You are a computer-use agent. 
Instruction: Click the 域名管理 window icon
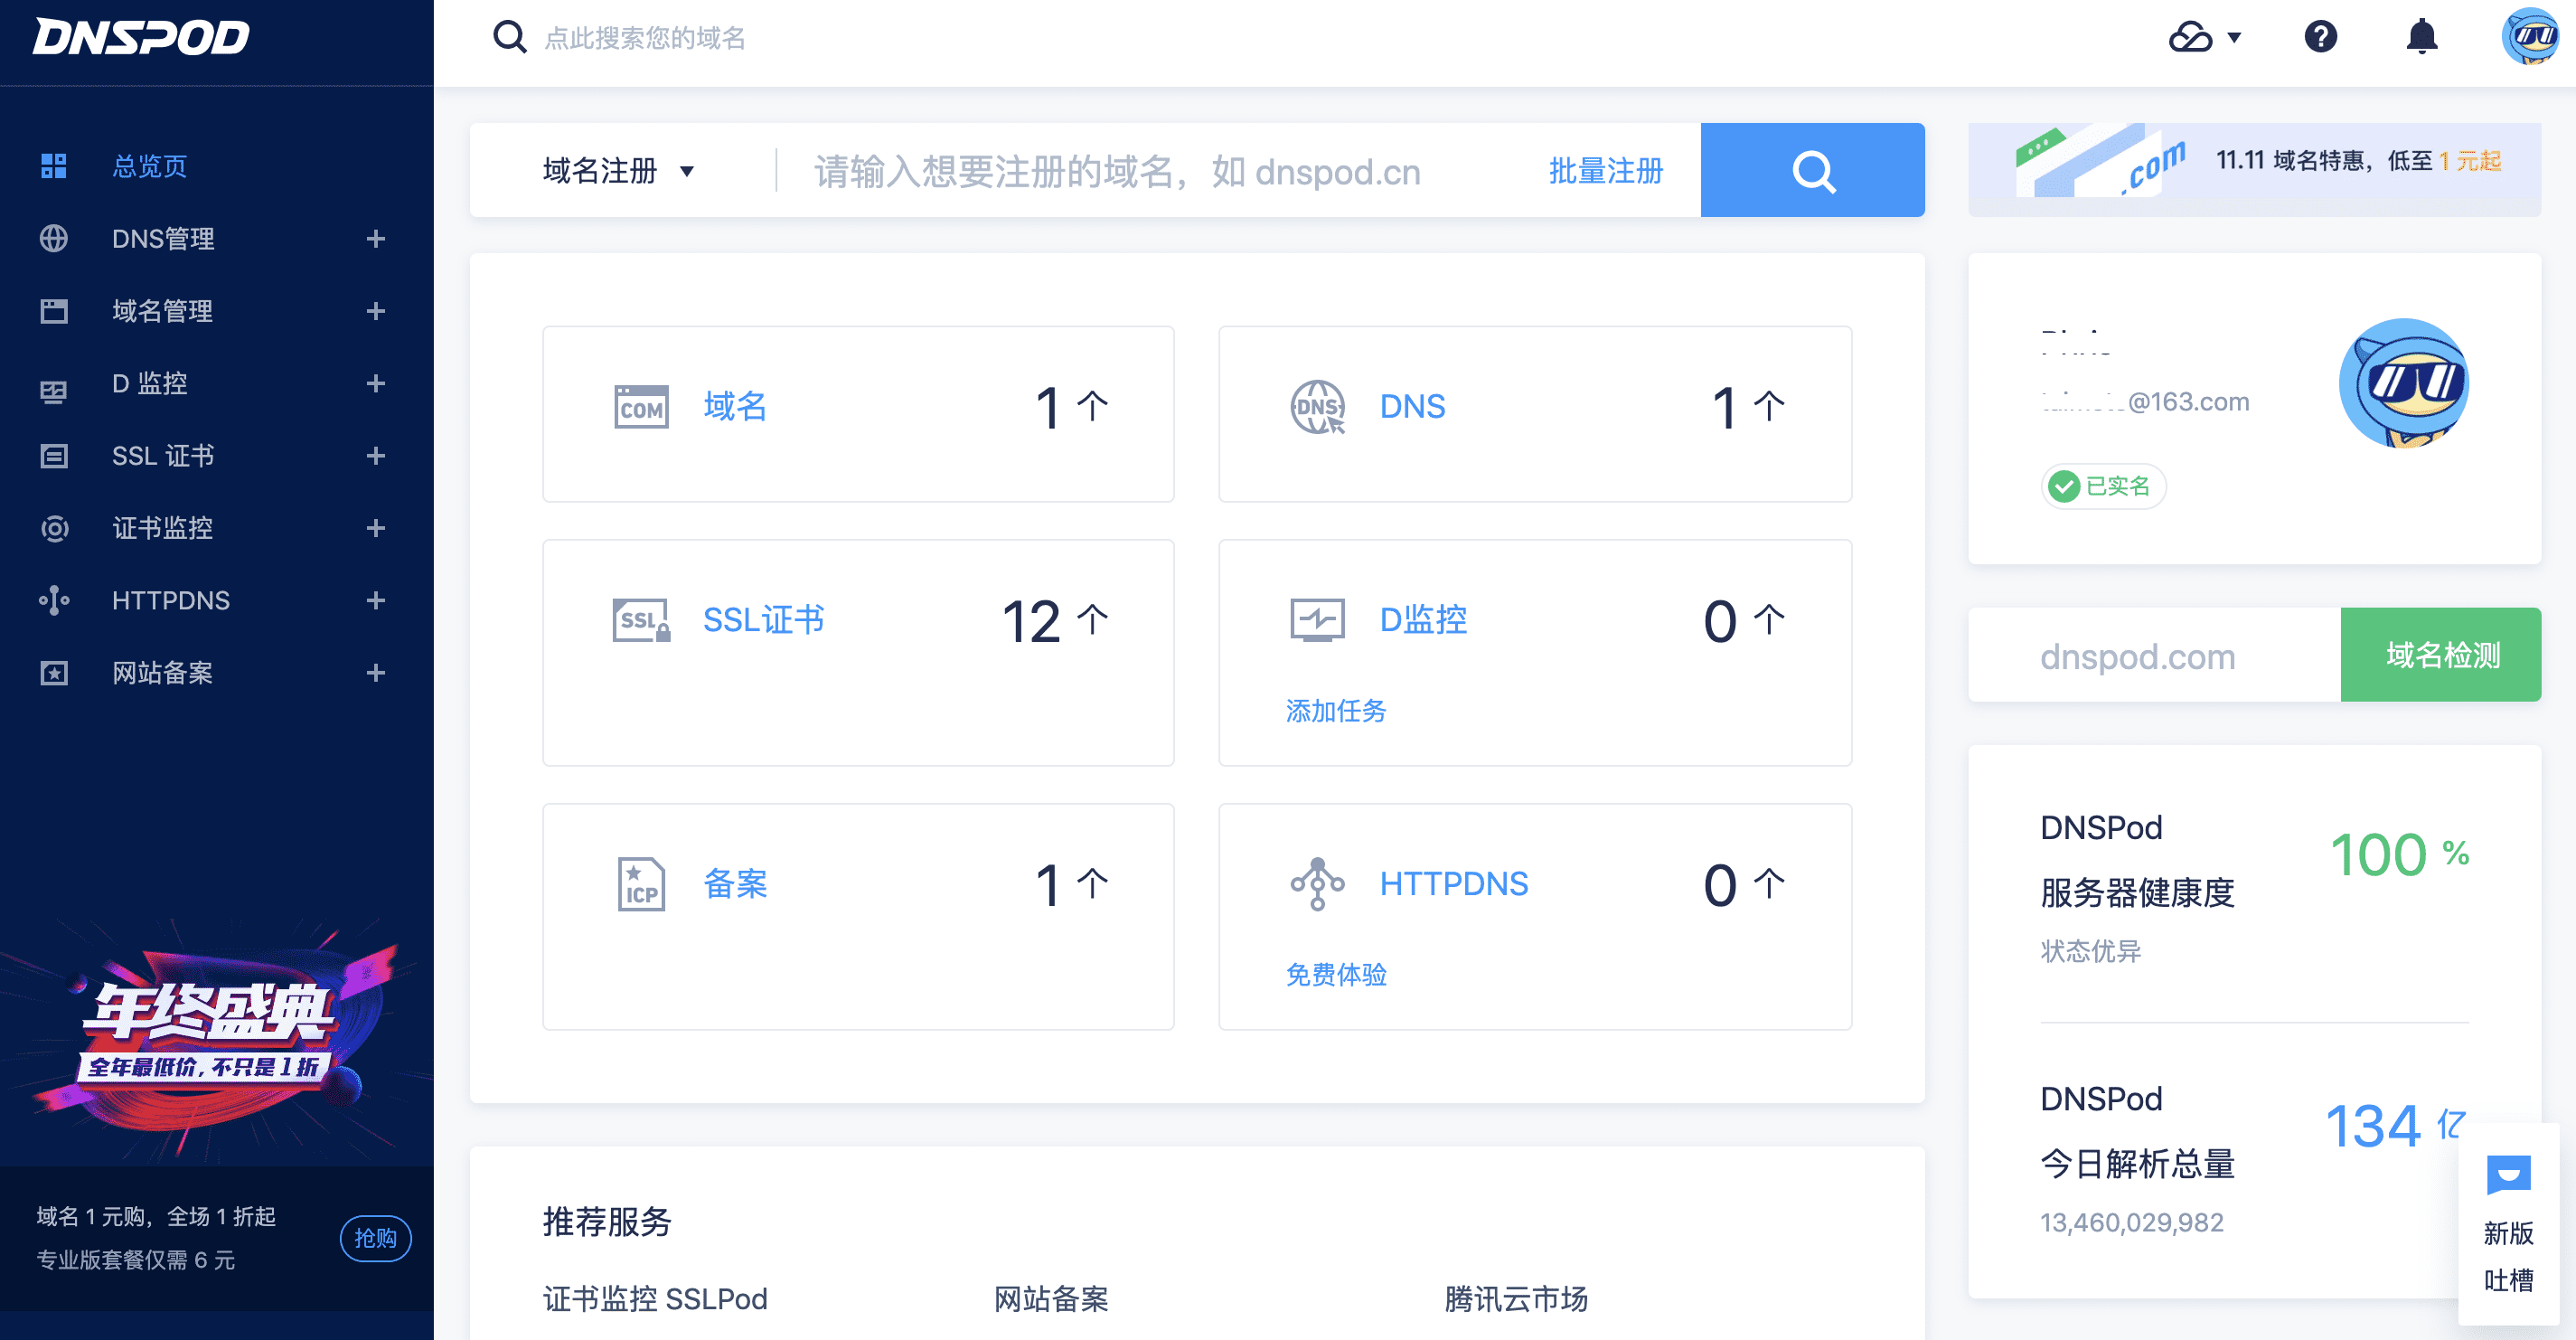54,311
